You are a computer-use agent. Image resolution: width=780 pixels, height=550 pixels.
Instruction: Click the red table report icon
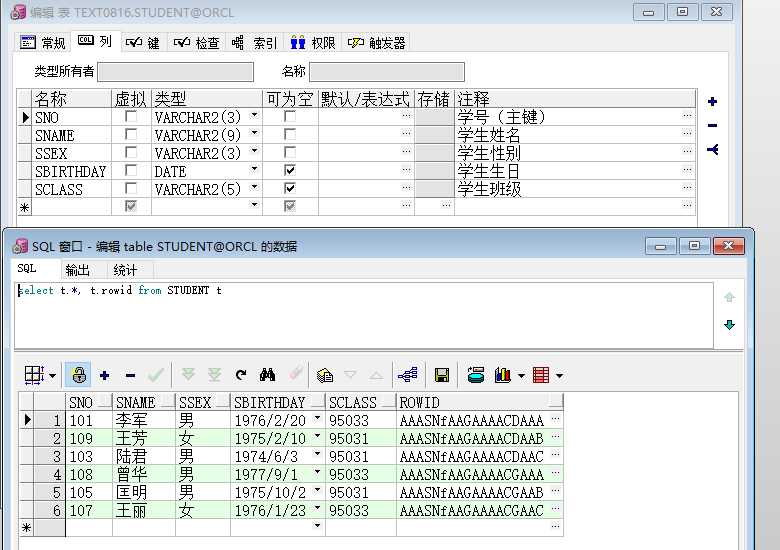(x=541, y=375)
